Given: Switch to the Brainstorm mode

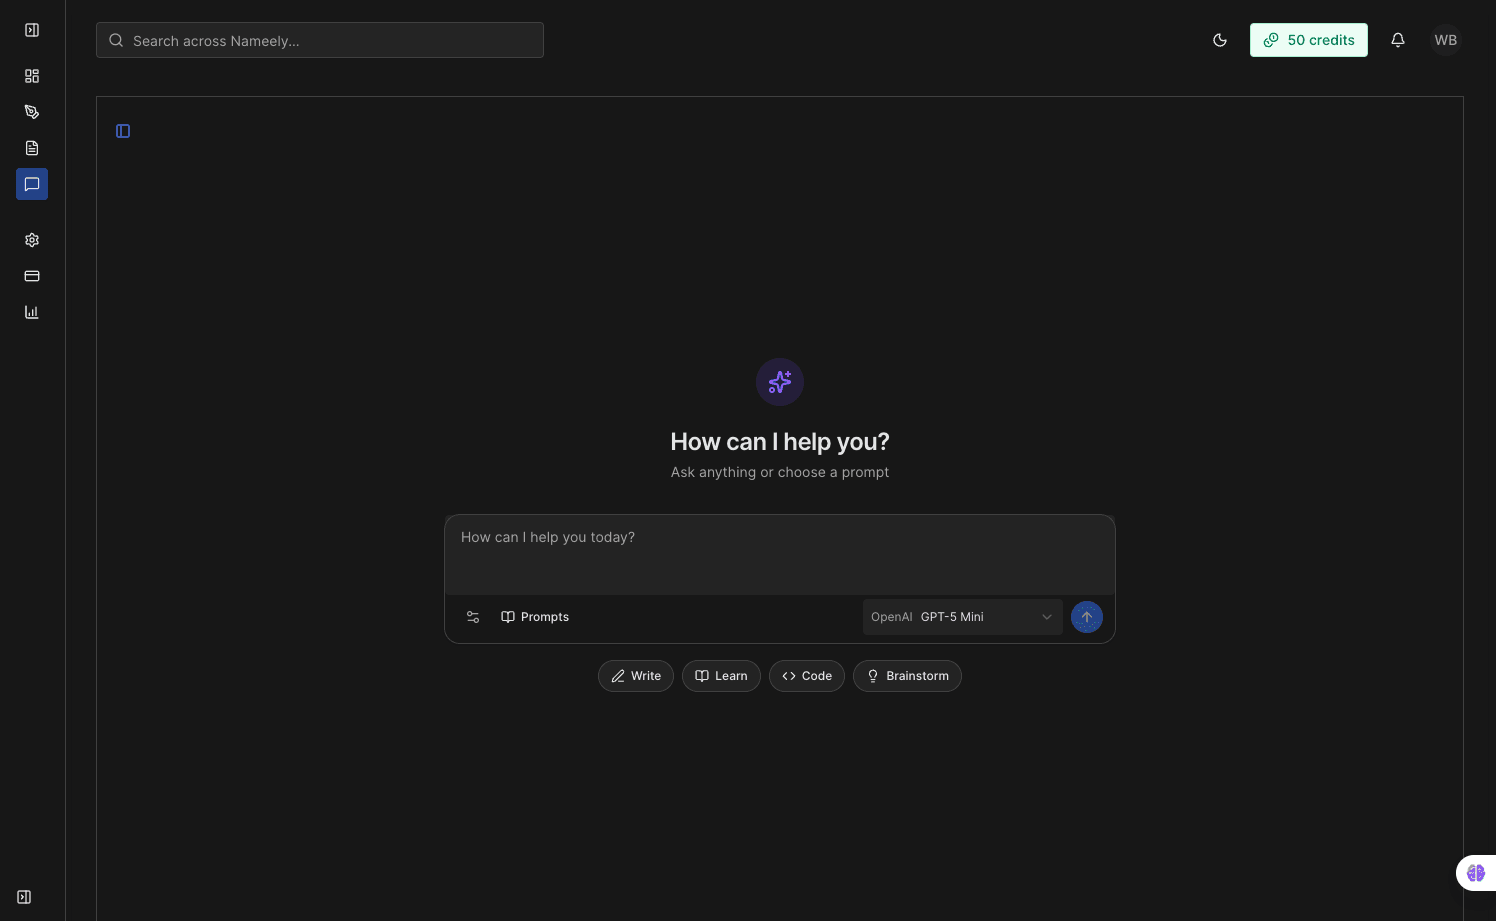Looking at the screenshot, I should 907,676.
